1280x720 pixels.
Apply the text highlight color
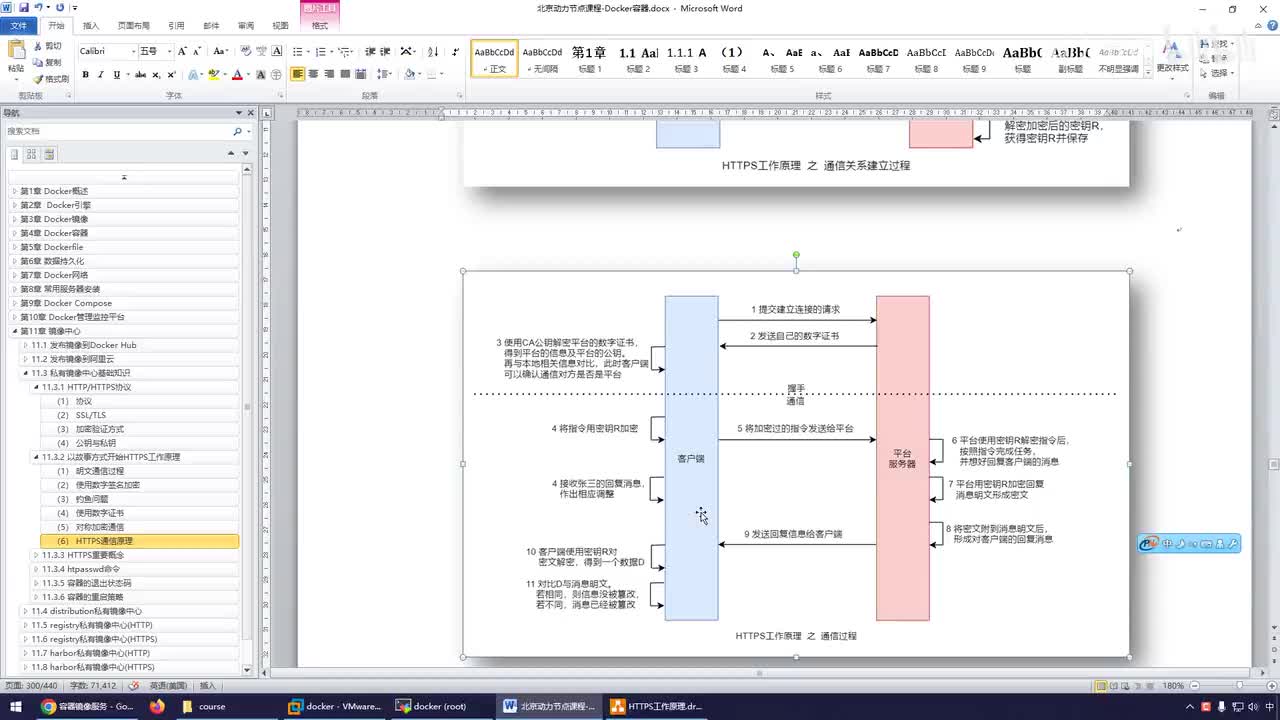(x=214, y=75)
